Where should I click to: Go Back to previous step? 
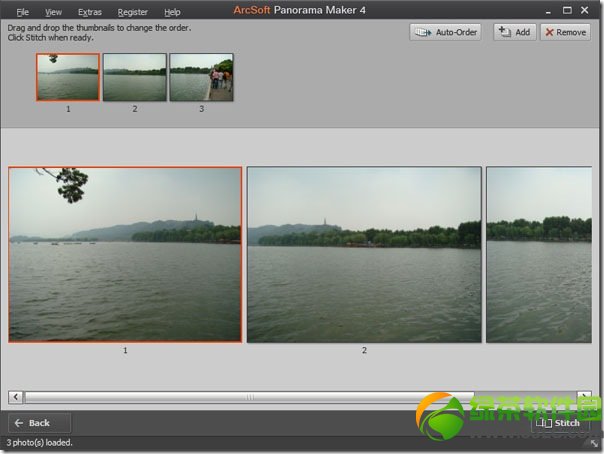click(39, 423)
